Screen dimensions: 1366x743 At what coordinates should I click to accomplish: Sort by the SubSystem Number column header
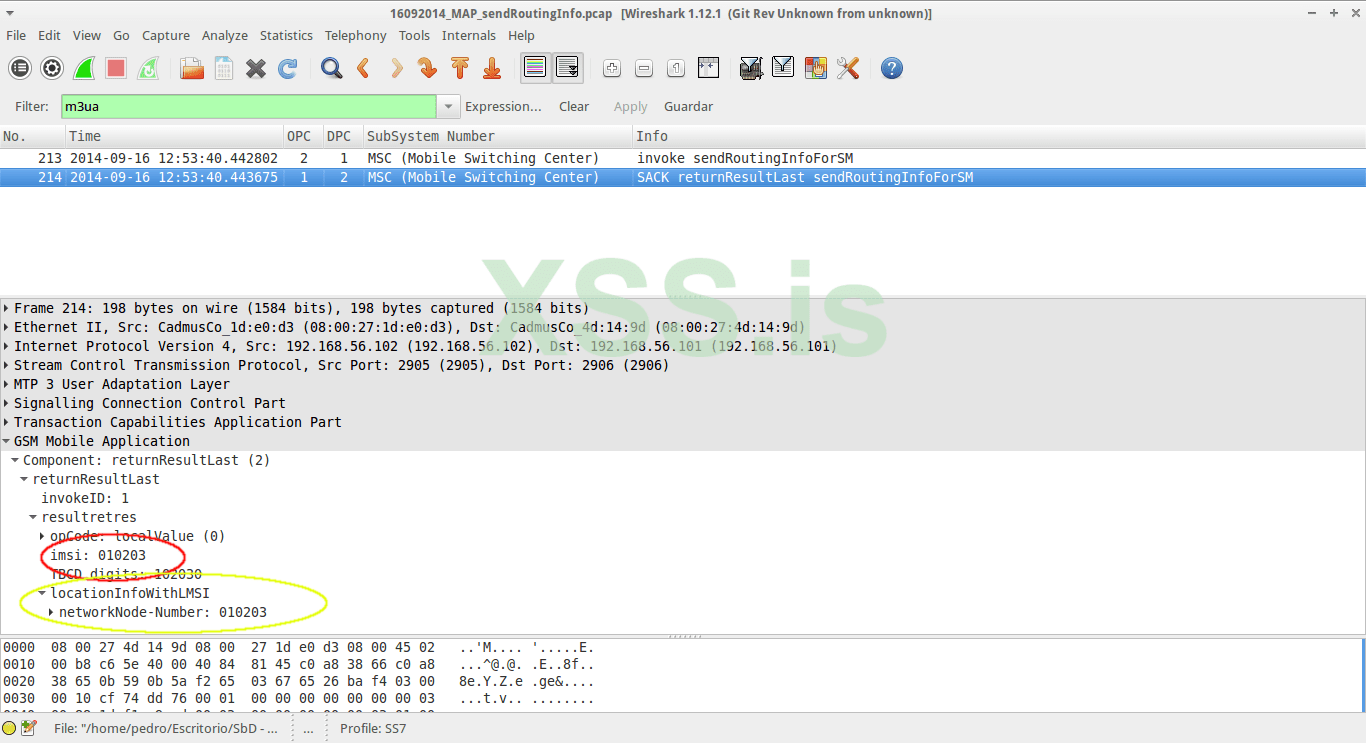(498, 136)
